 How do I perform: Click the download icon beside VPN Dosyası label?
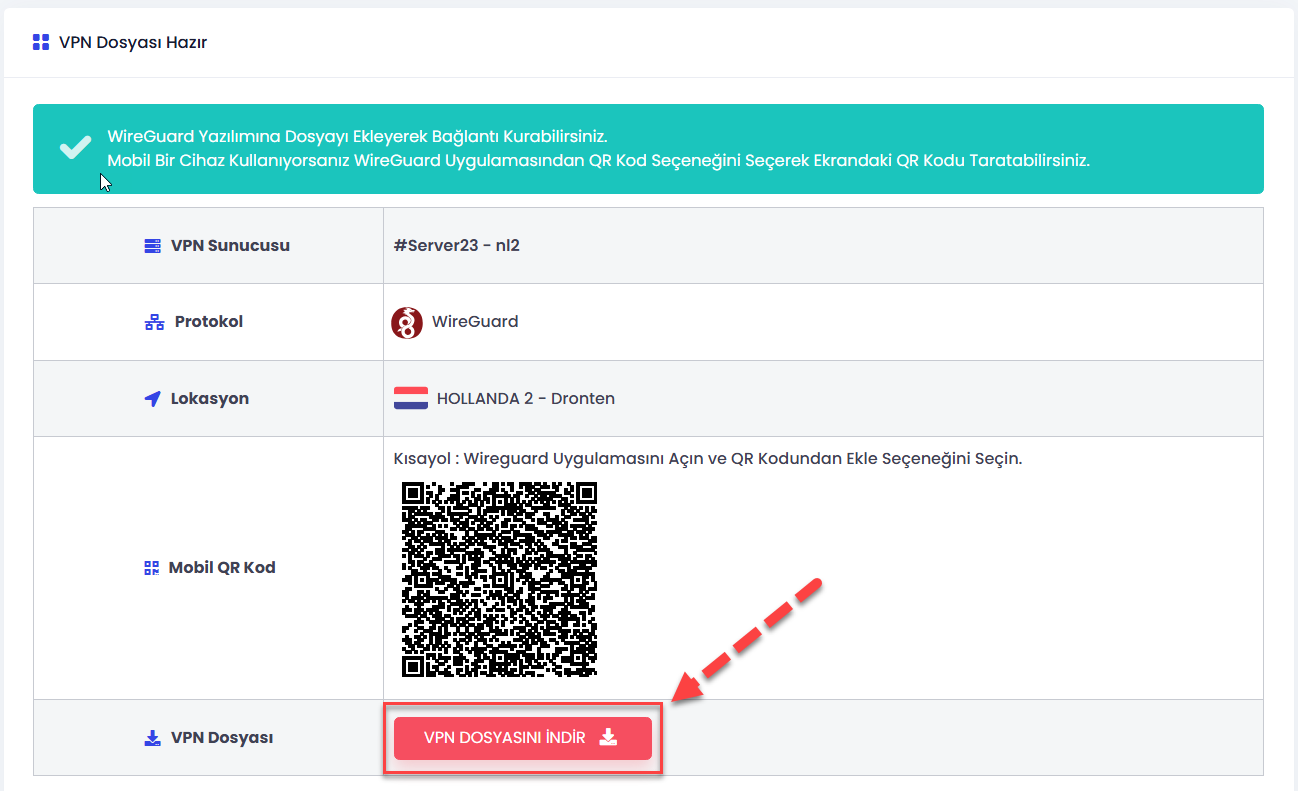click(152, 738)
